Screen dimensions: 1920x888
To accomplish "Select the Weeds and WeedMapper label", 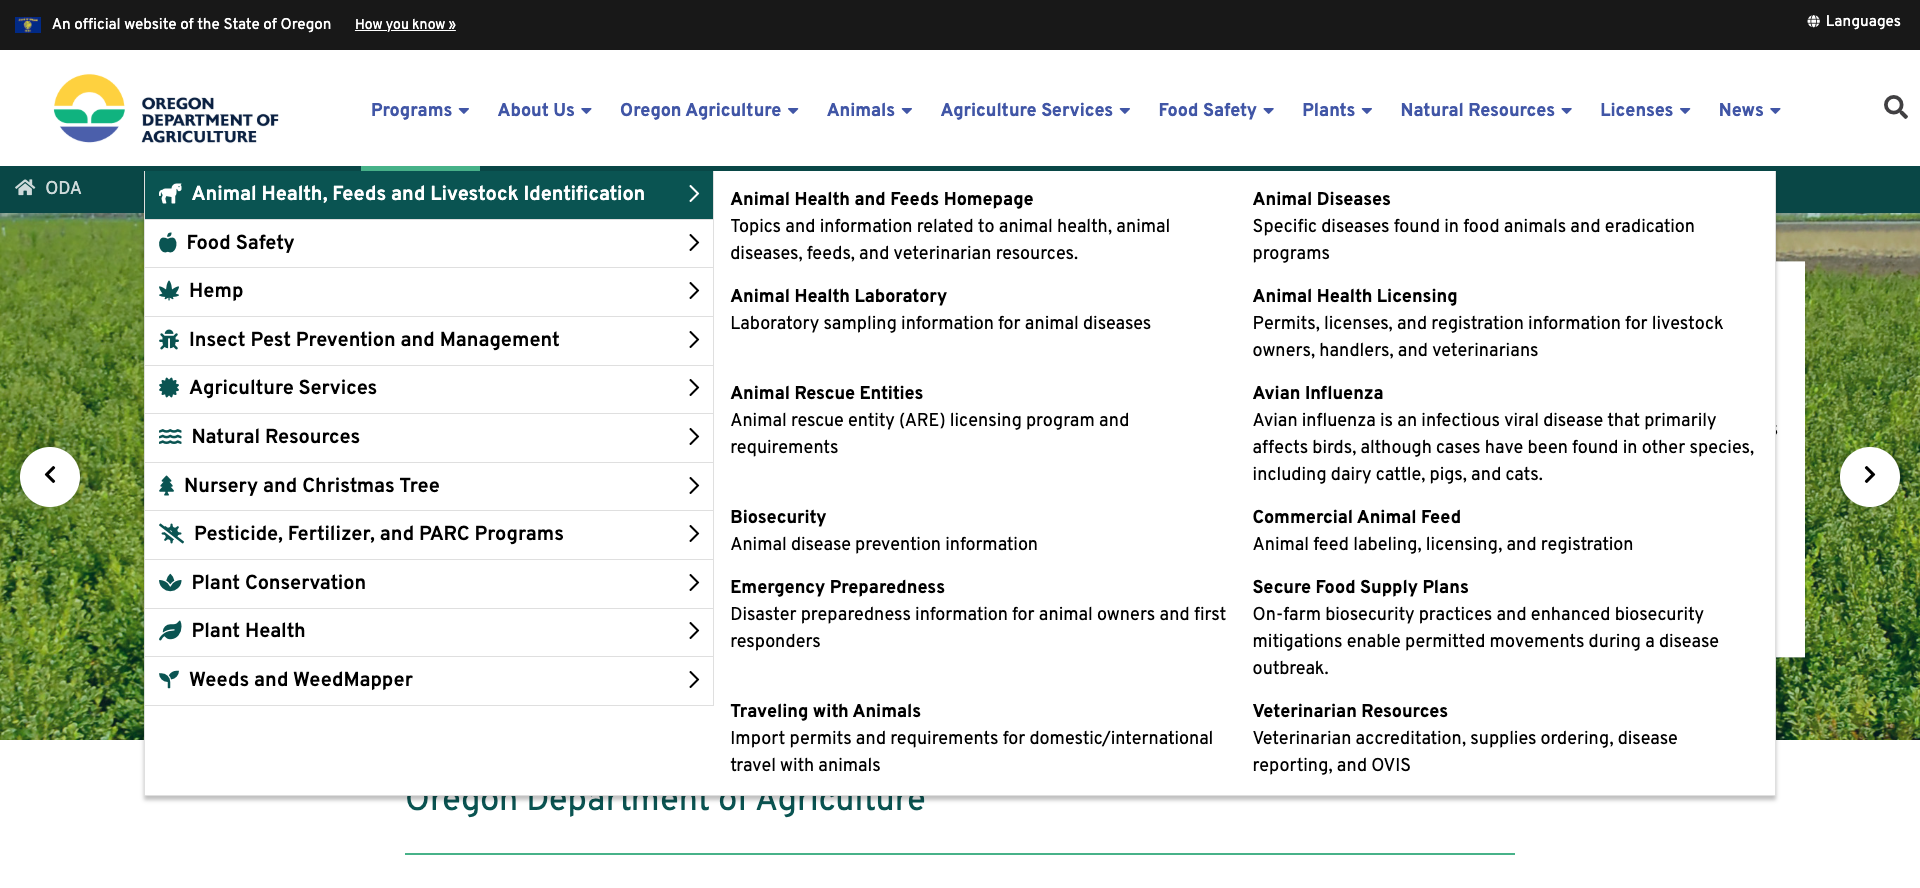I will click(x=300, y=680).
